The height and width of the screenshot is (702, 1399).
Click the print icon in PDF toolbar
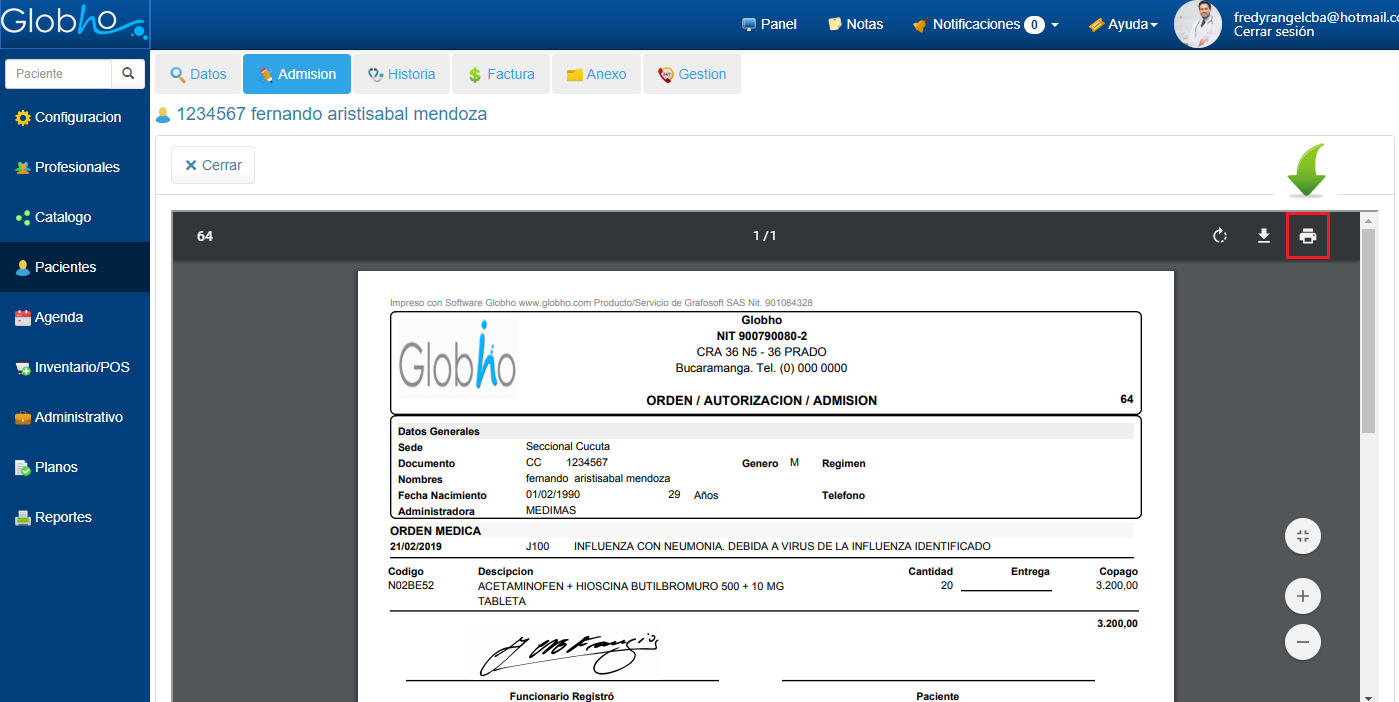(1307, 236)
